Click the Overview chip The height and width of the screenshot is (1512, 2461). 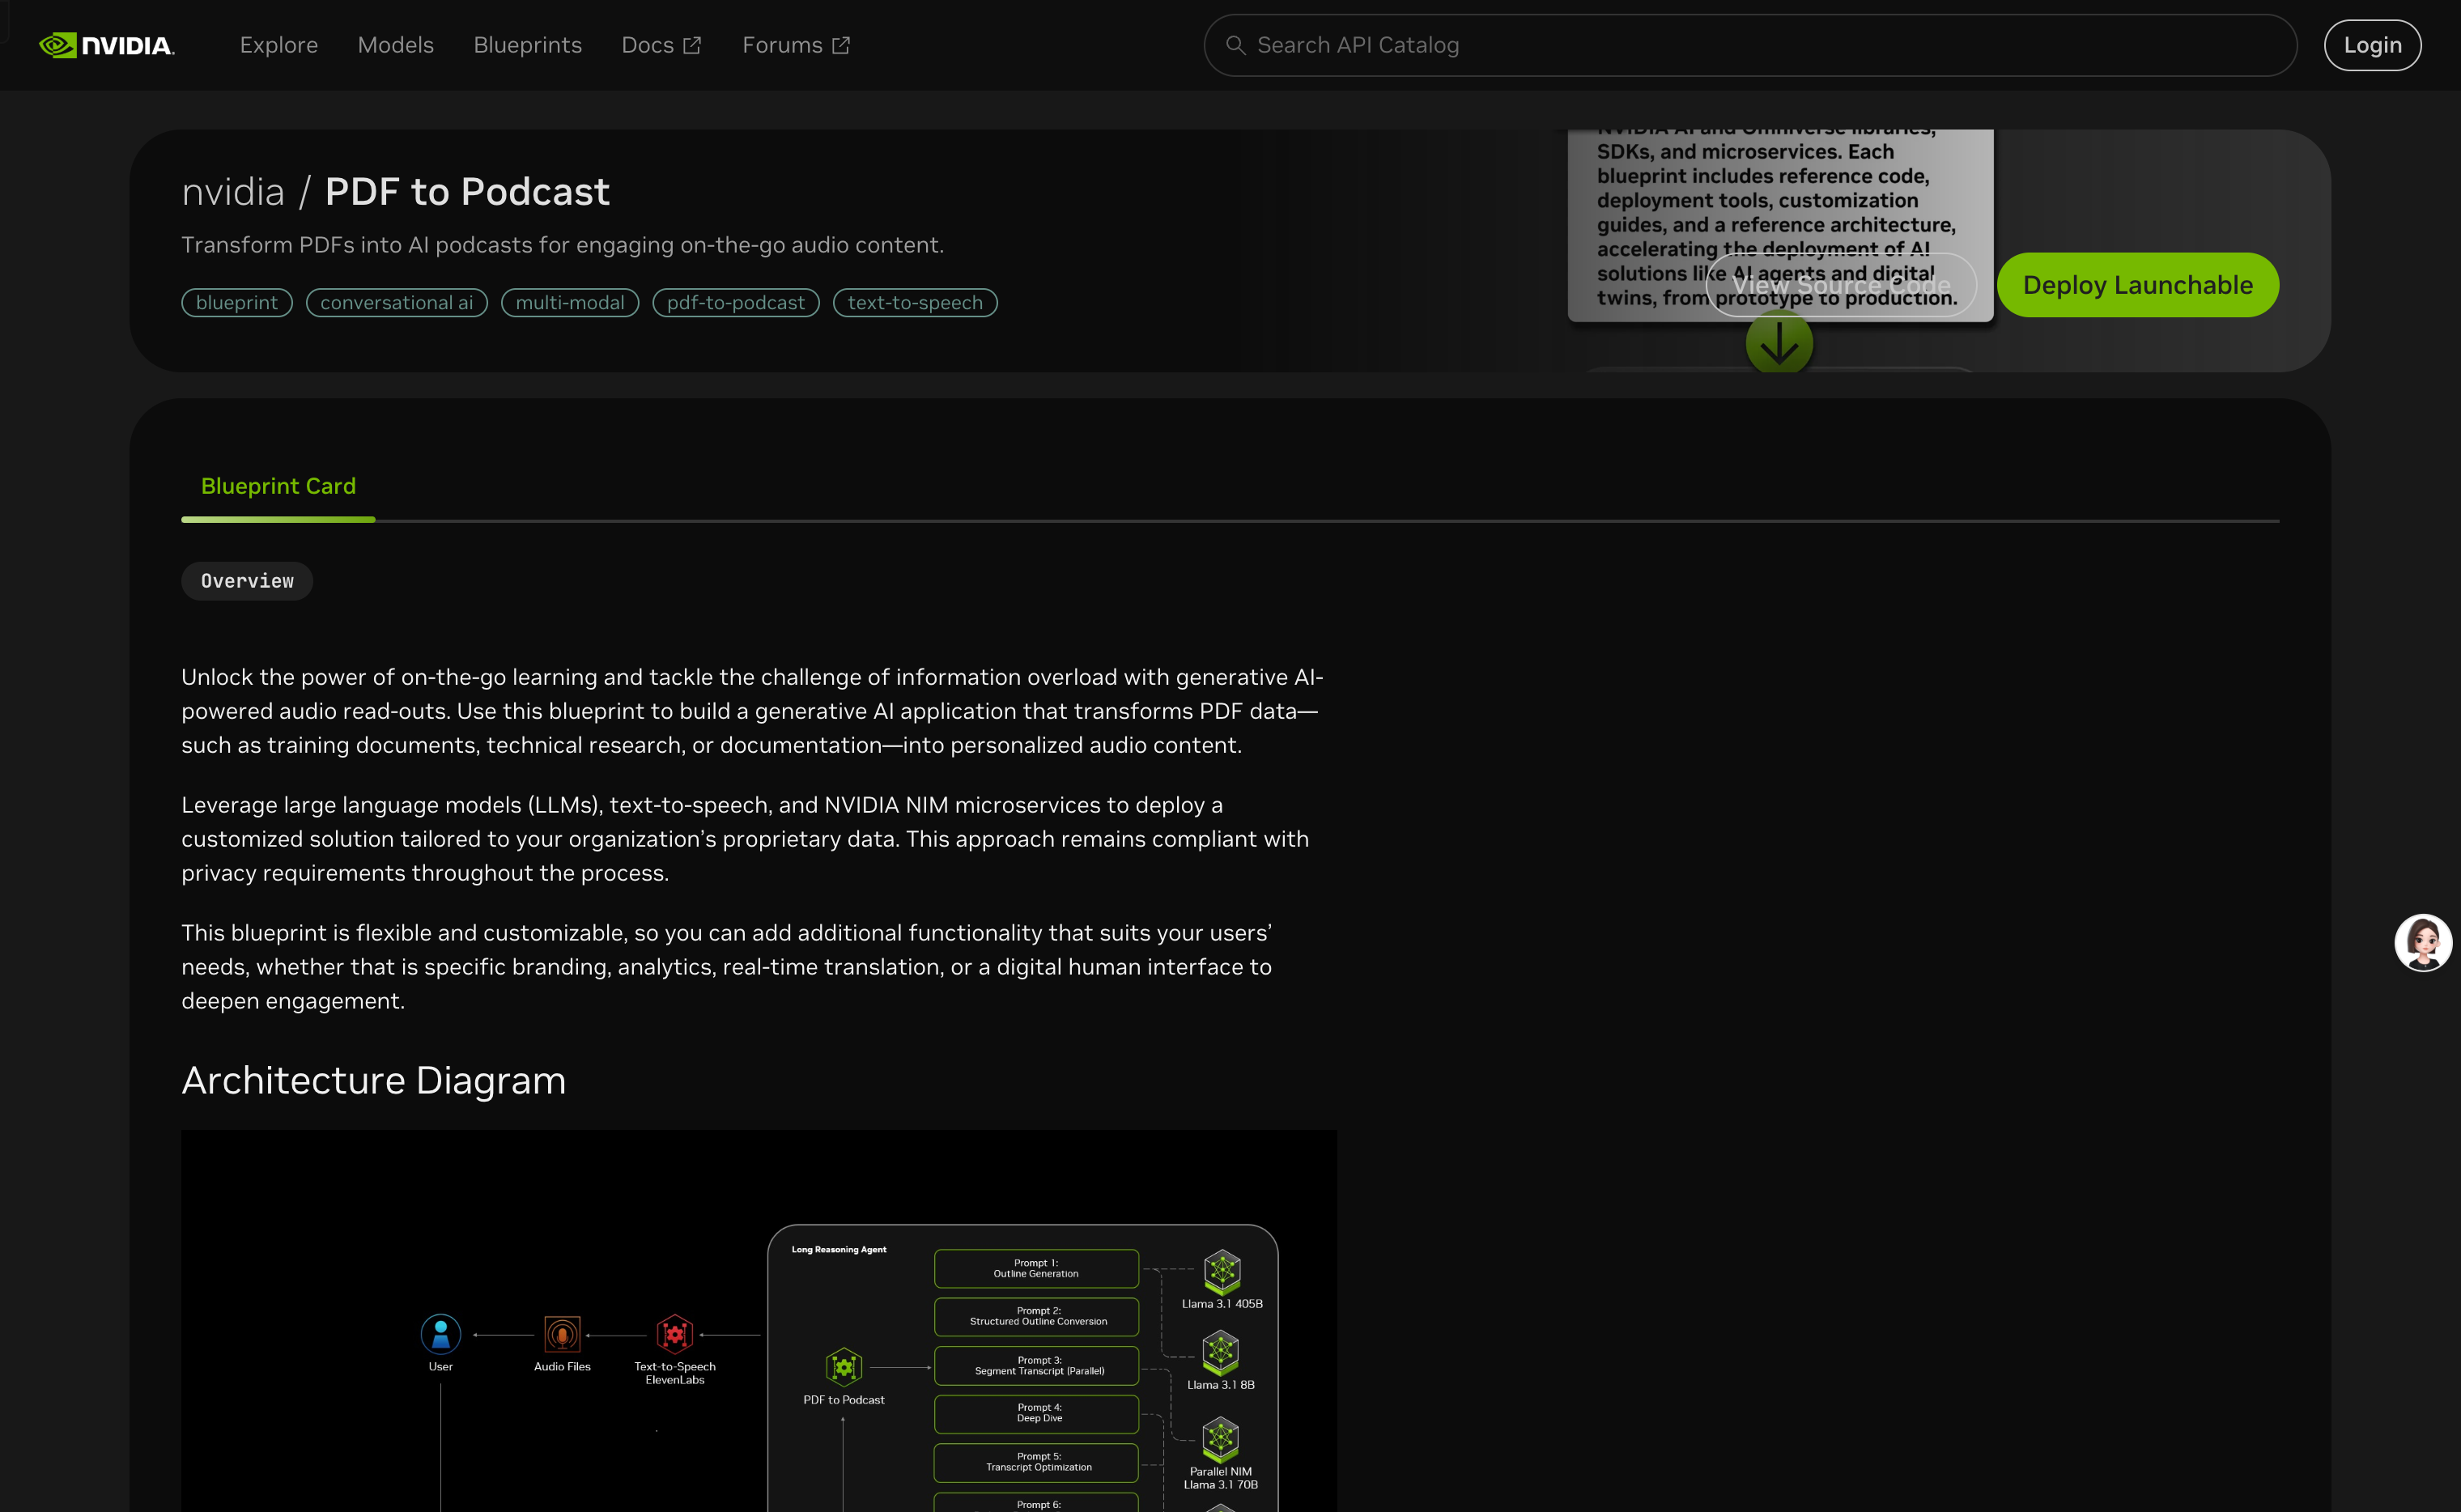coord(247,581)
